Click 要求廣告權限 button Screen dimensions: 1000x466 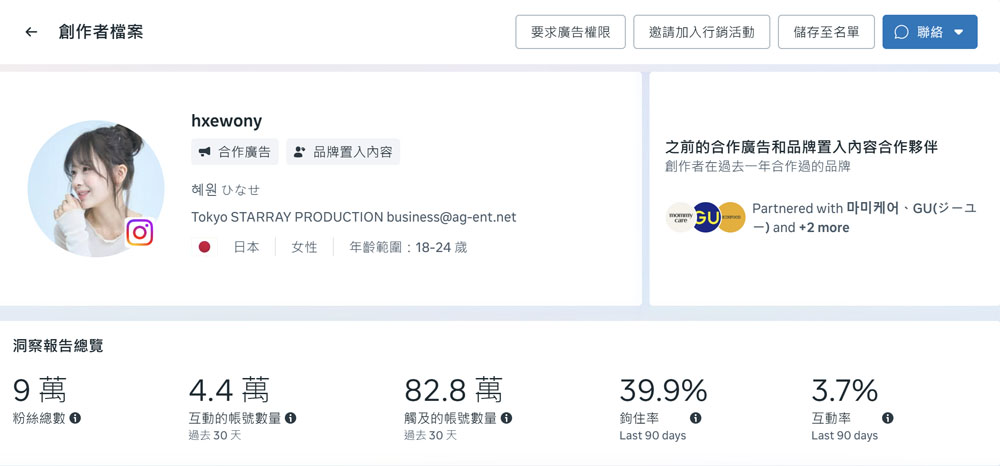coord(570,32)
